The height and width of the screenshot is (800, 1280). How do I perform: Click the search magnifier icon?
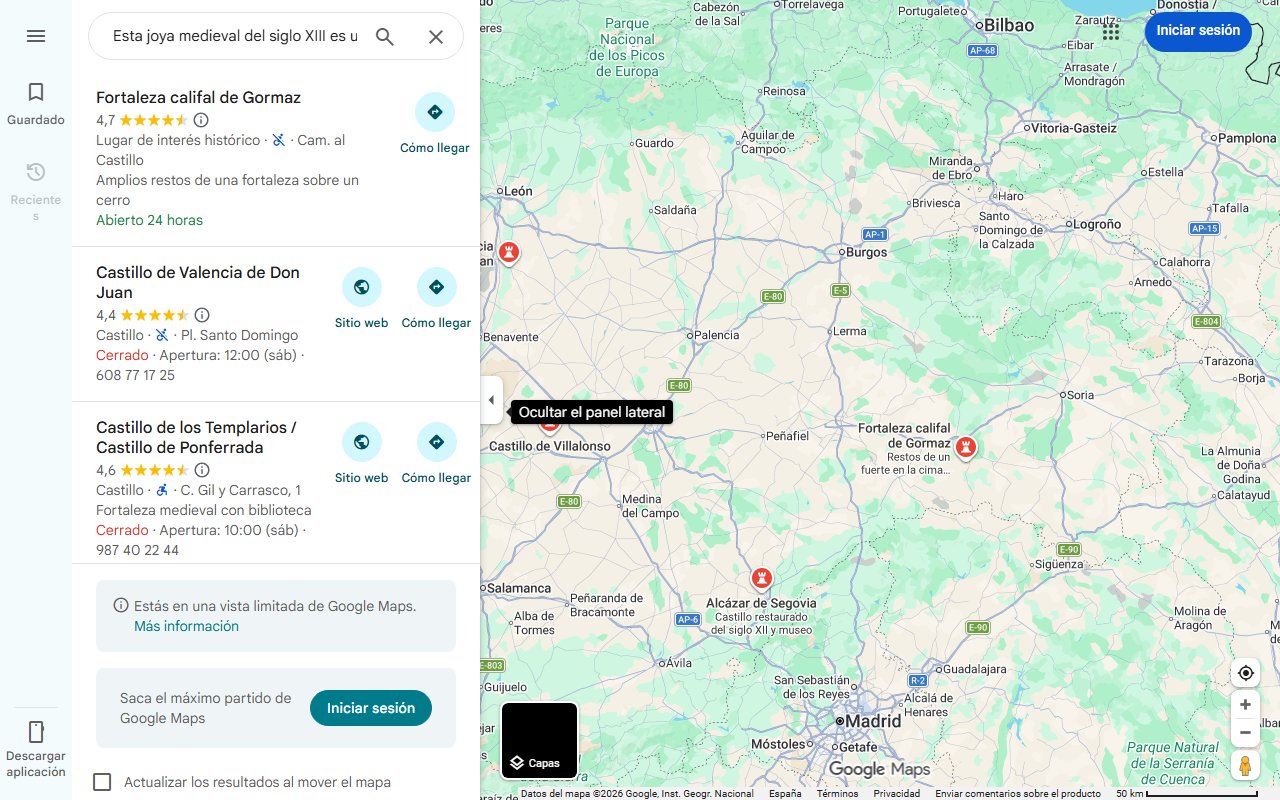pos(385,37)
